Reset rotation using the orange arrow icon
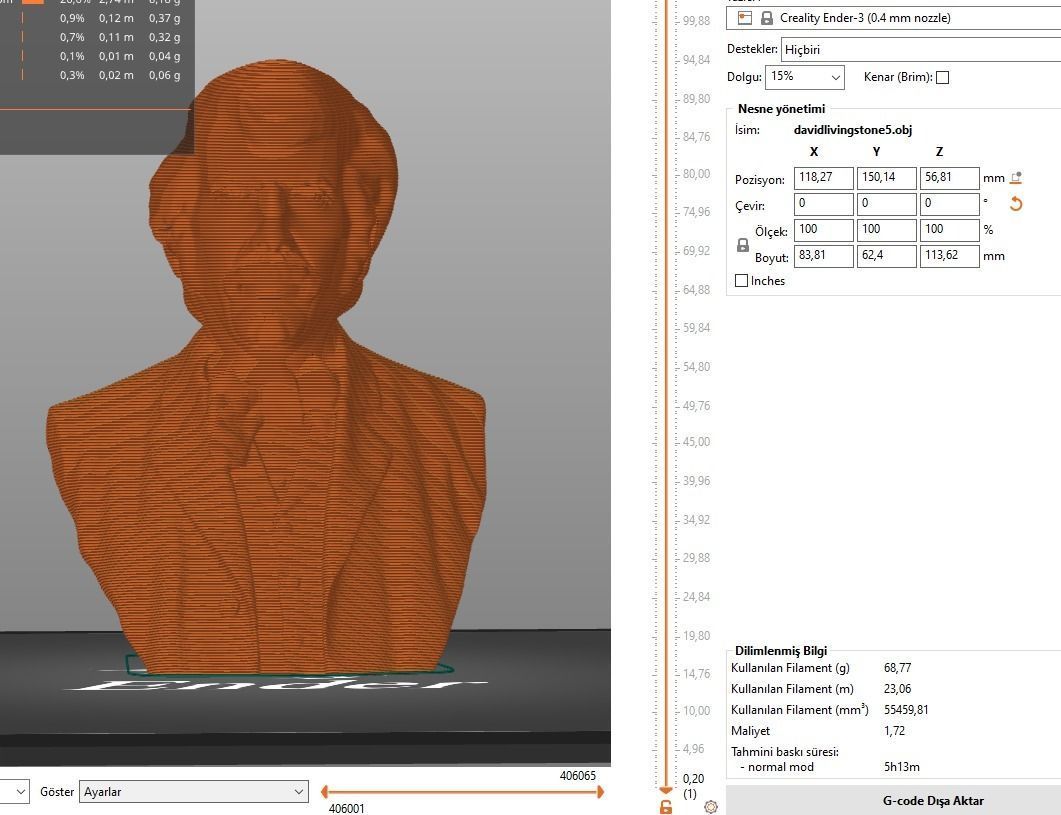This screenshot has width=1061, height=815. click(1016, 204)
